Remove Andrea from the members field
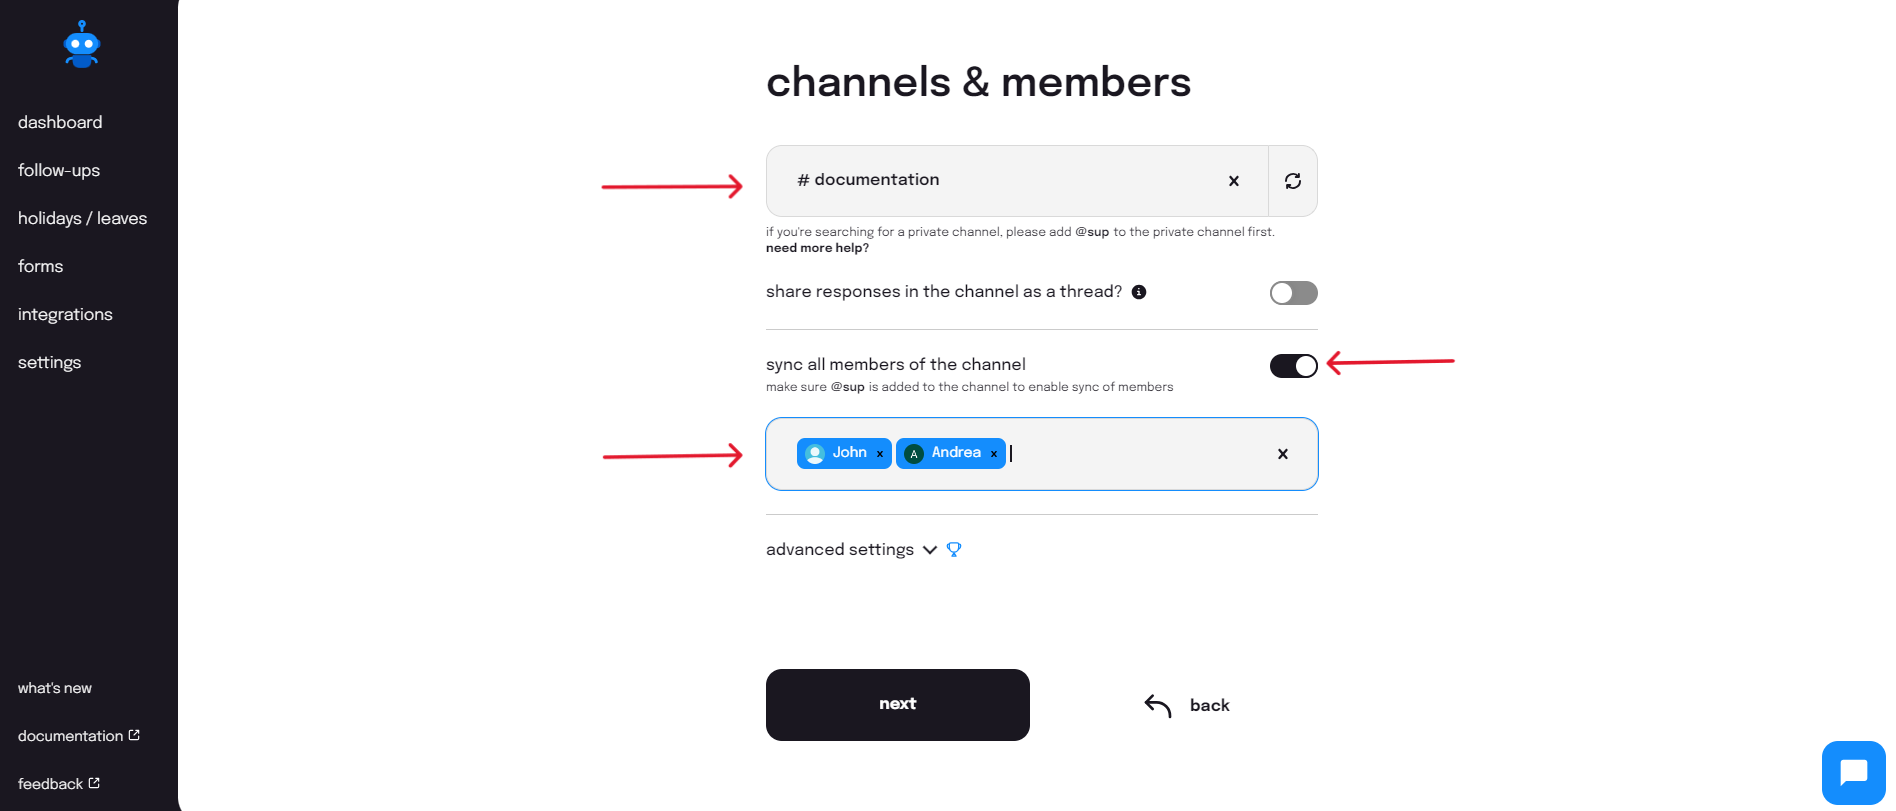1896x811 pixels. pos(994,454)
